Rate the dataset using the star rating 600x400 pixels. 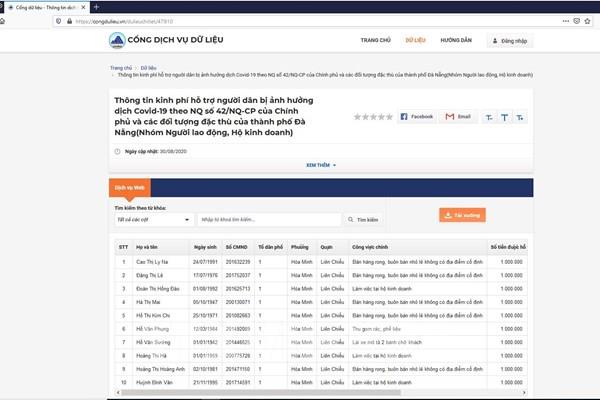372,117
